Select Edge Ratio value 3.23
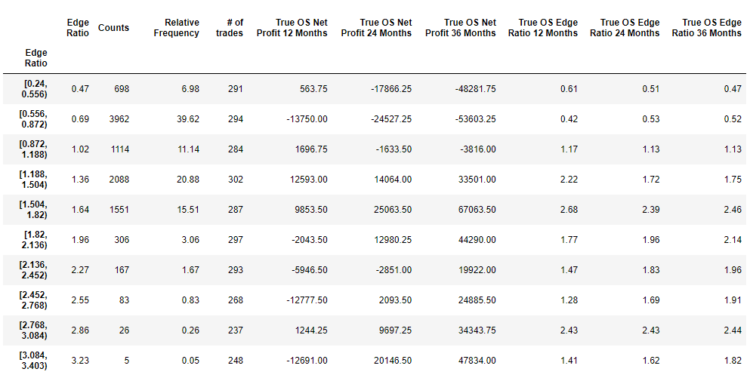750x378 pixels. pos(80,360)
